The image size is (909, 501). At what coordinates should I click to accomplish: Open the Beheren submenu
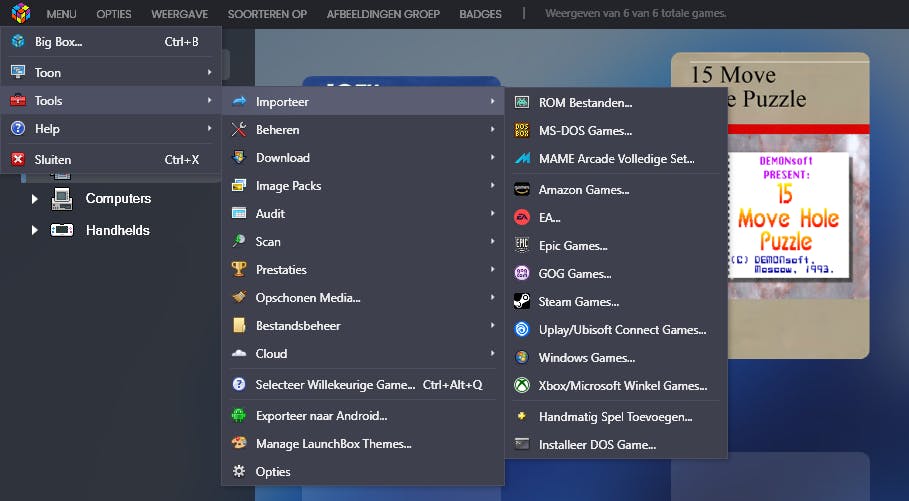coord(363,129)
